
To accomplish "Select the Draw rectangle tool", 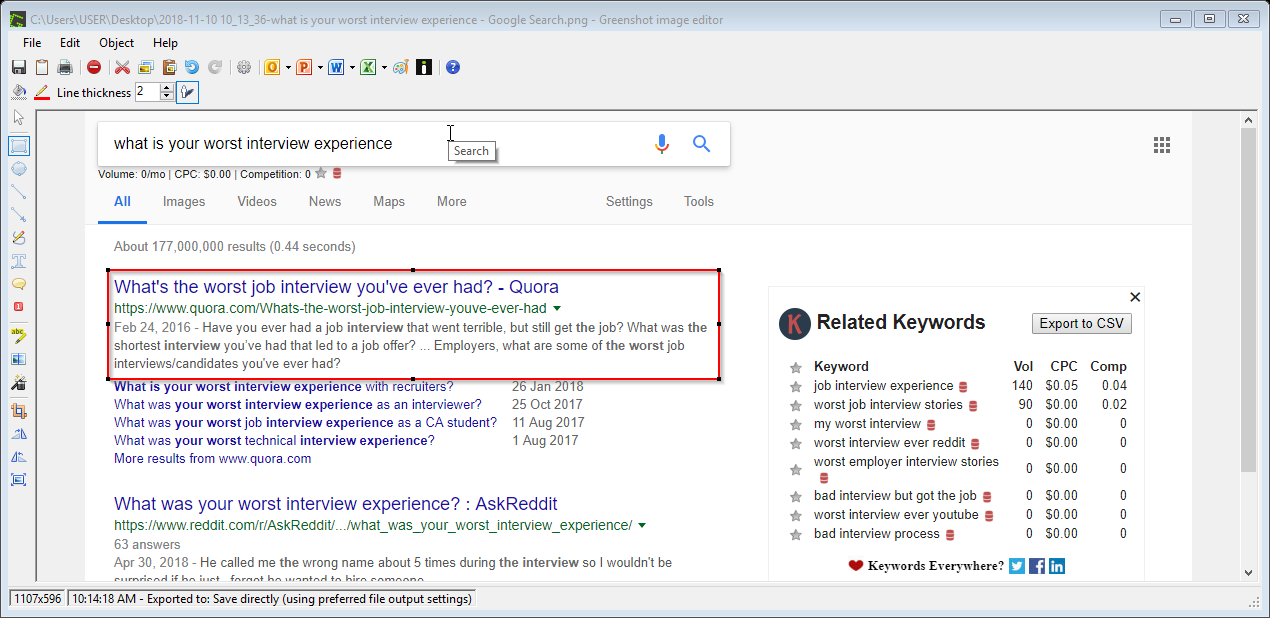I will [18, 145].
